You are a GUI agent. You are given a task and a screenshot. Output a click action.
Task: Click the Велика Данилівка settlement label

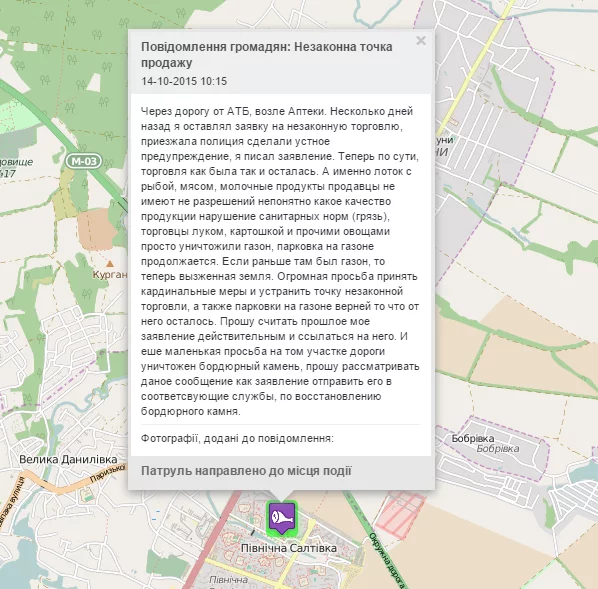68,459
